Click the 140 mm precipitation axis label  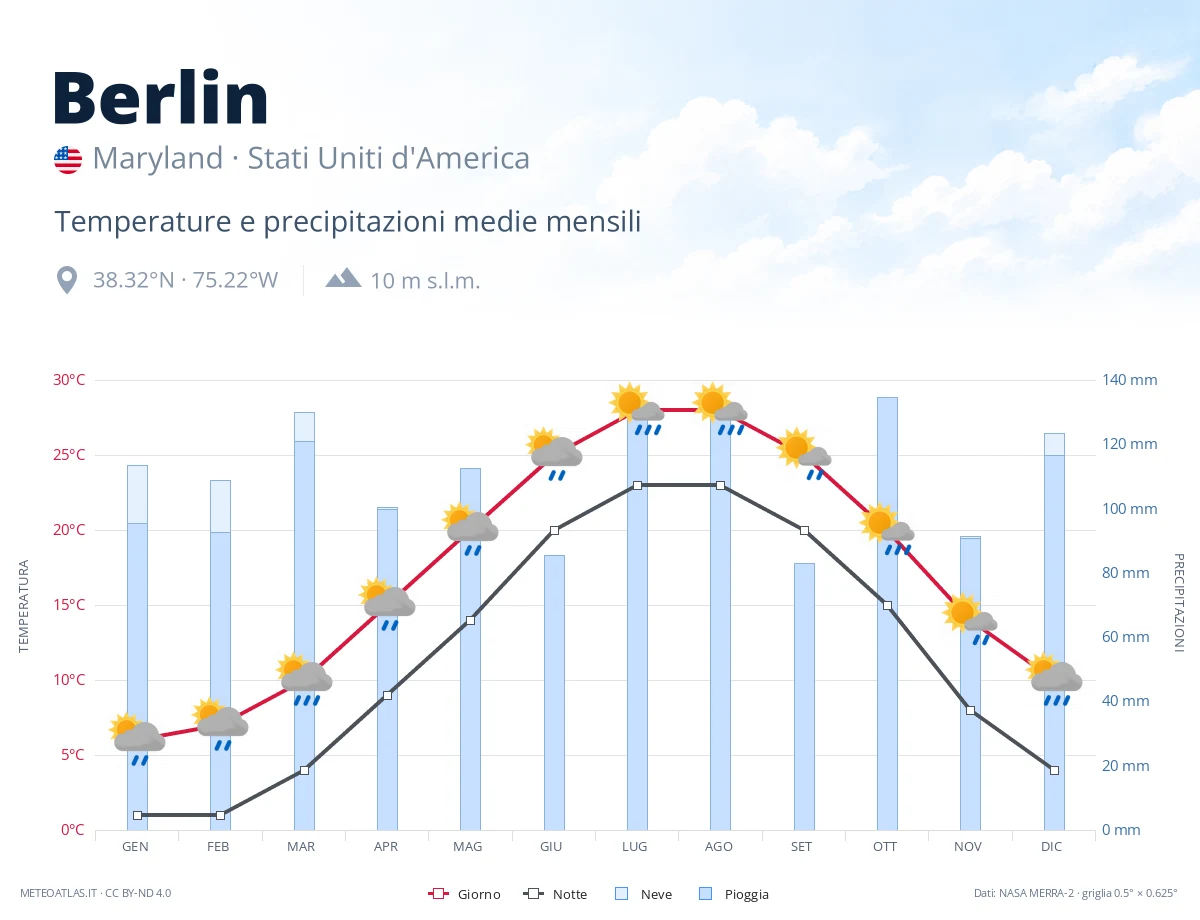coord(1130,380)
